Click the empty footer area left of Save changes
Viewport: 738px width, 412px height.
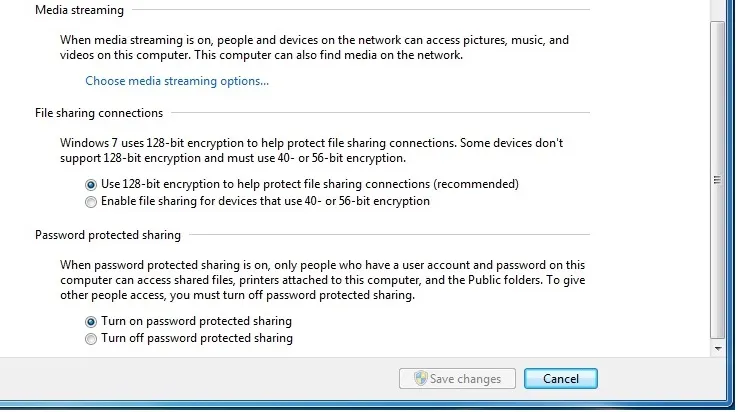[x=200, y=379]
